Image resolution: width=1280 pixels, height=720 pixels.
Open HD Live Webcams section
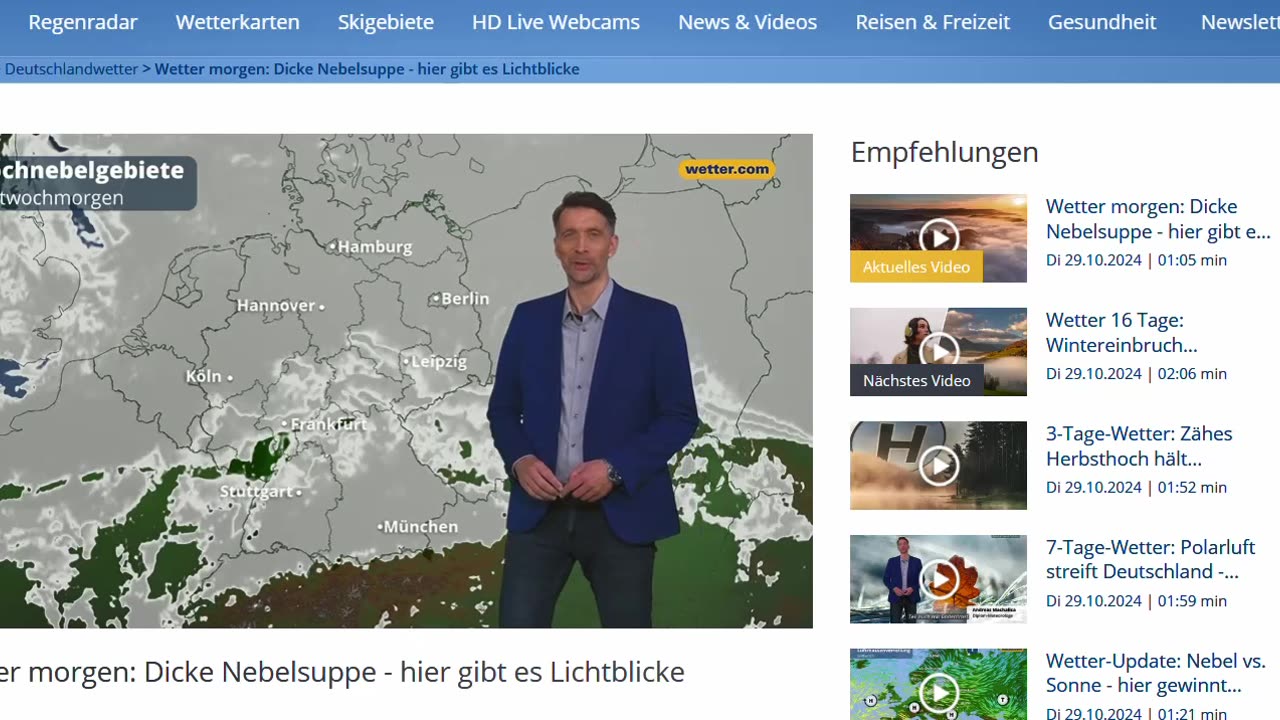tap(556, 22)
